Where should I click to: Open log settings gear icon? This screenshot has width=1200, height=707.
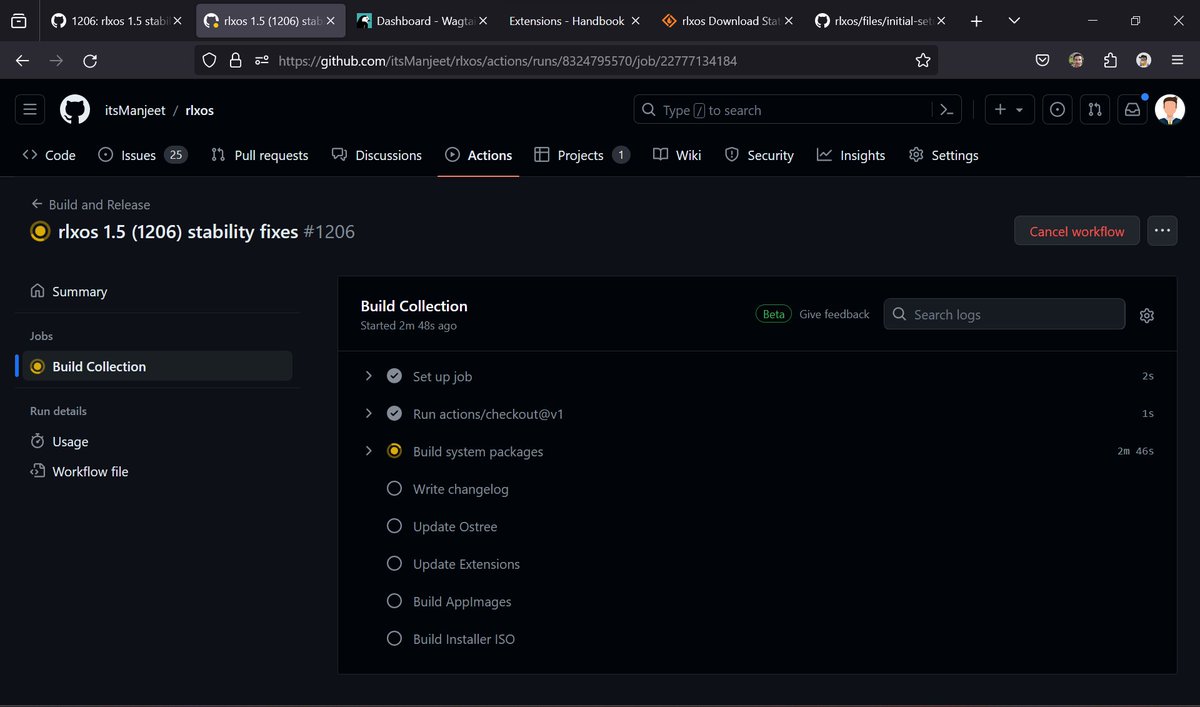tap(1147, 315)
